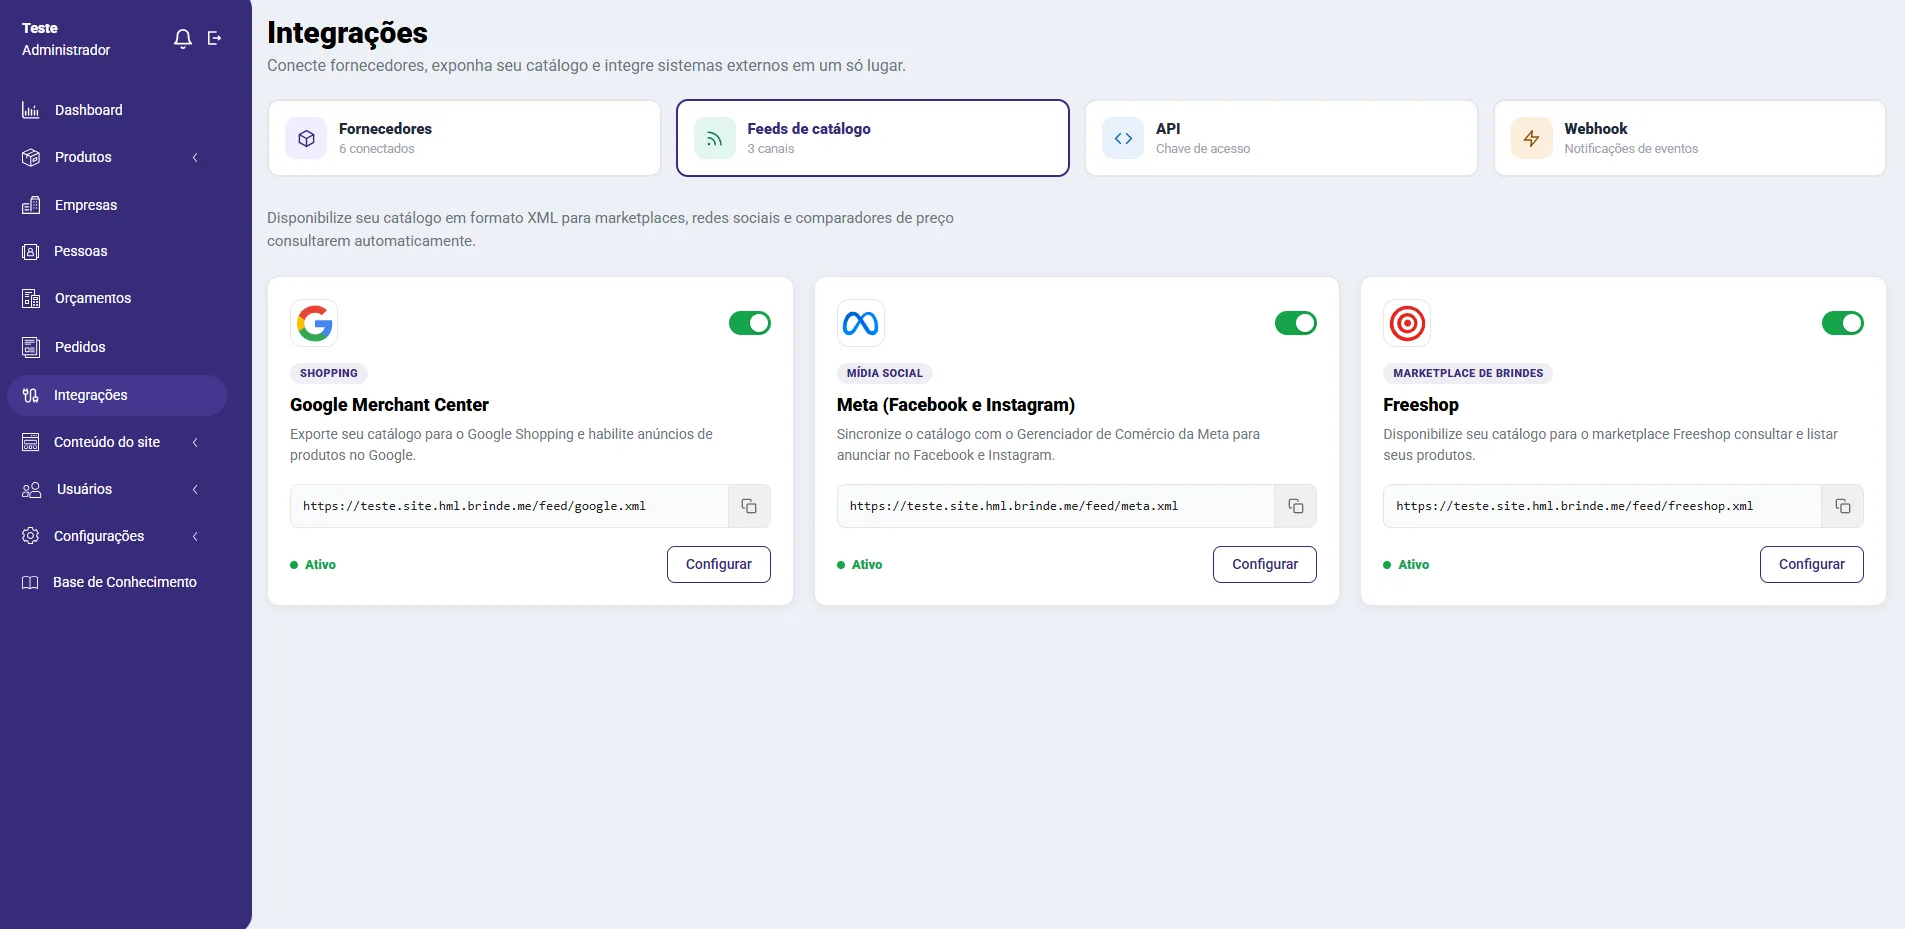This screenshot has width=1905, height=929.
Task: Click the Freeshop card title
Action: click(1421, 405)
